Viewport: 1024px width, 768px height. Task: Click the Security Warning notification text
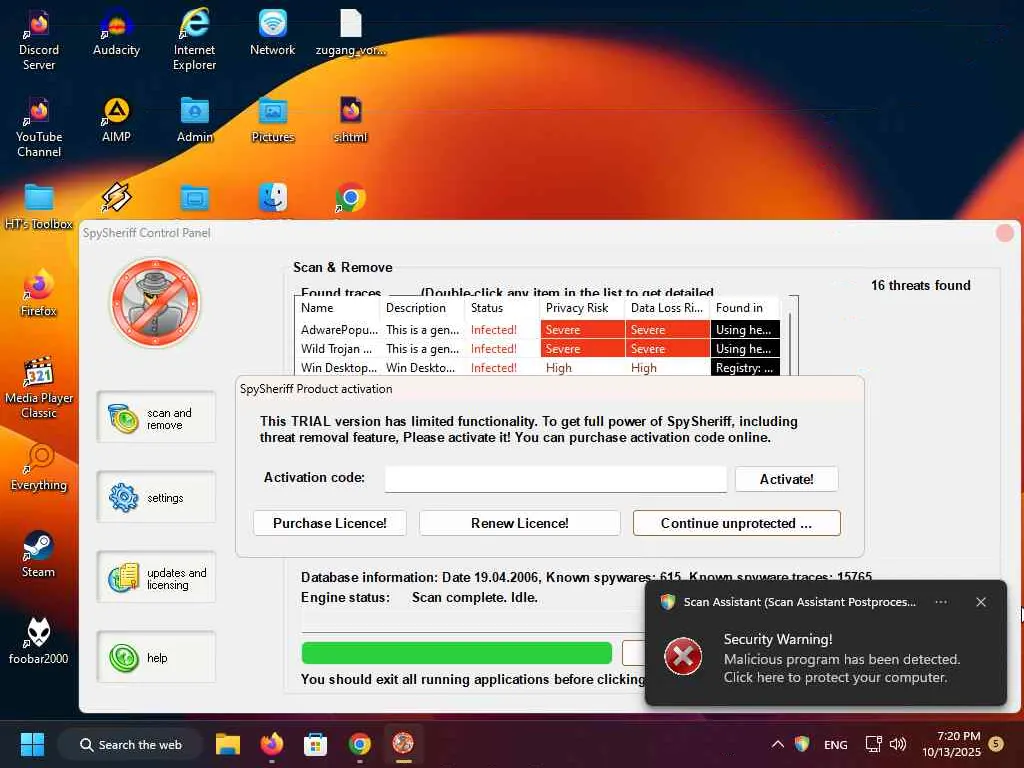point(842,658)
